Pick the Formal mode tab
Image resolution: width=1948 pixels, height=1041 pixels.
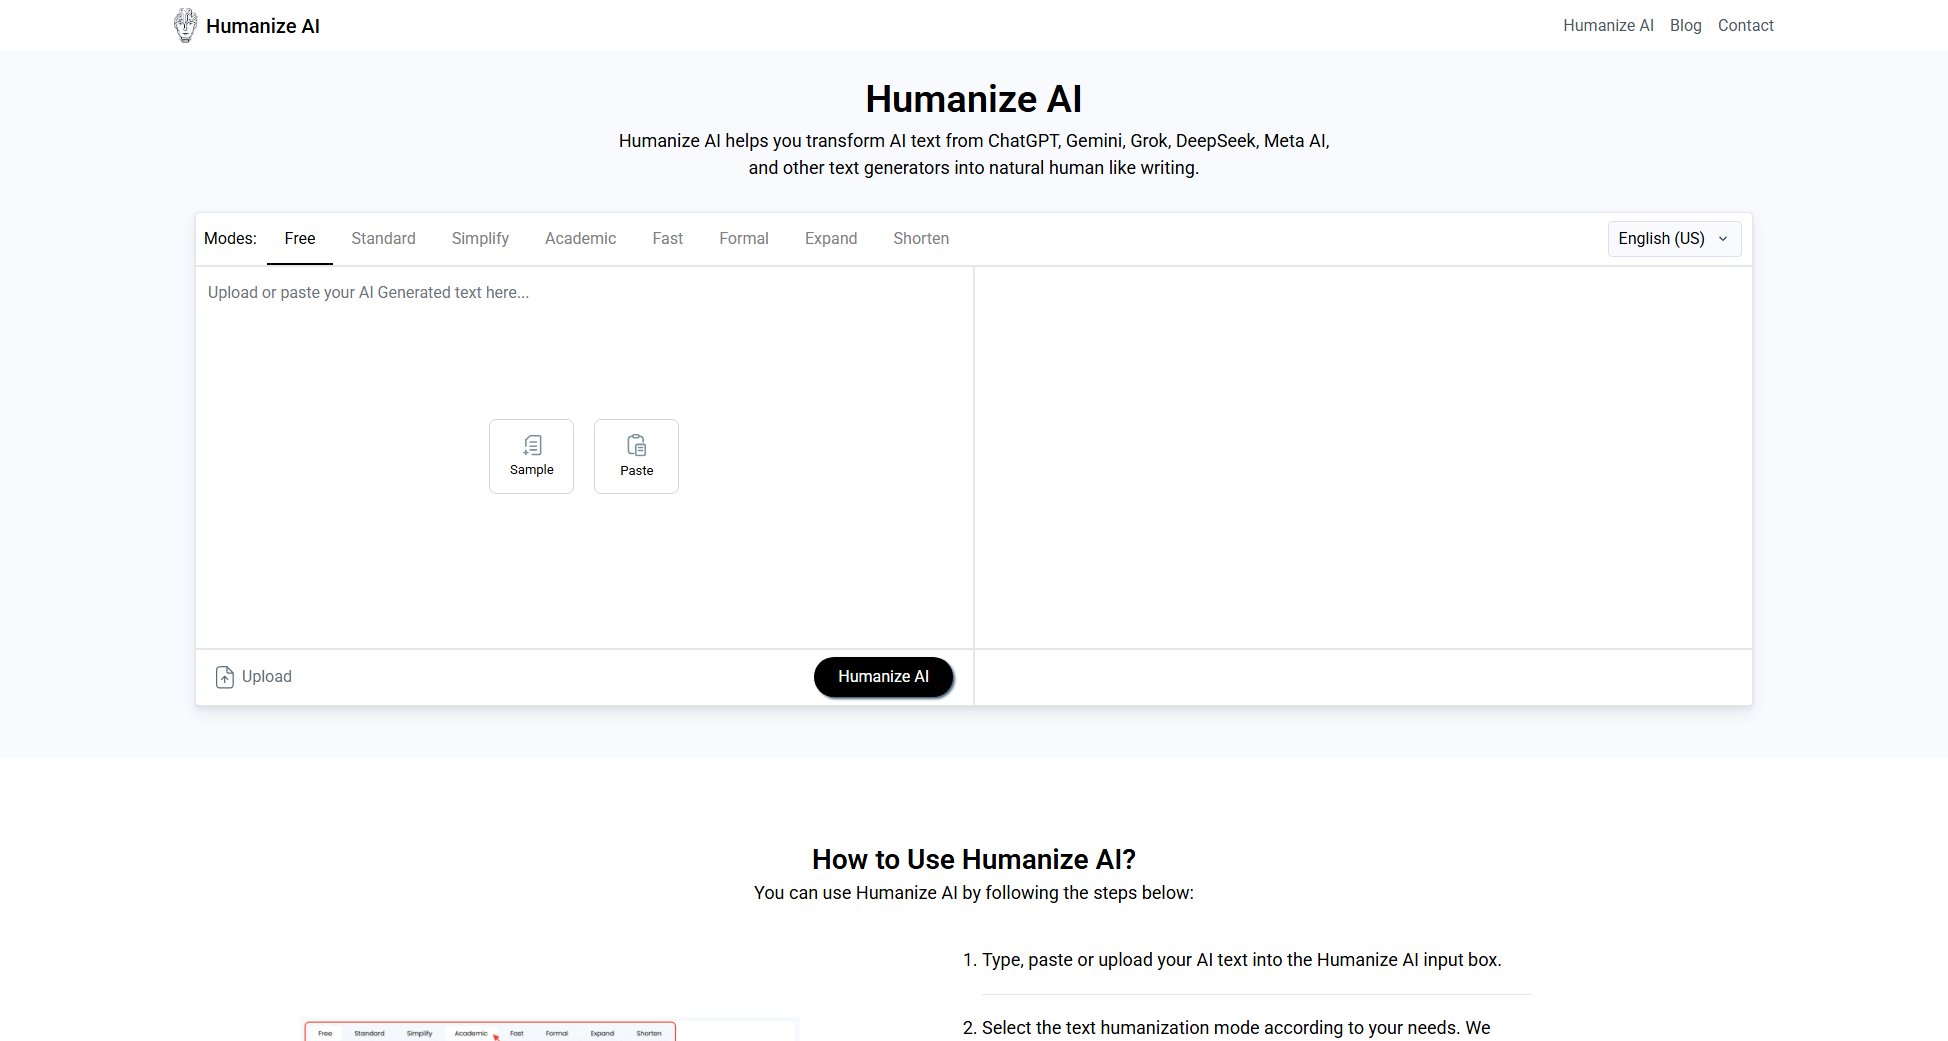[x=744, y=239]
